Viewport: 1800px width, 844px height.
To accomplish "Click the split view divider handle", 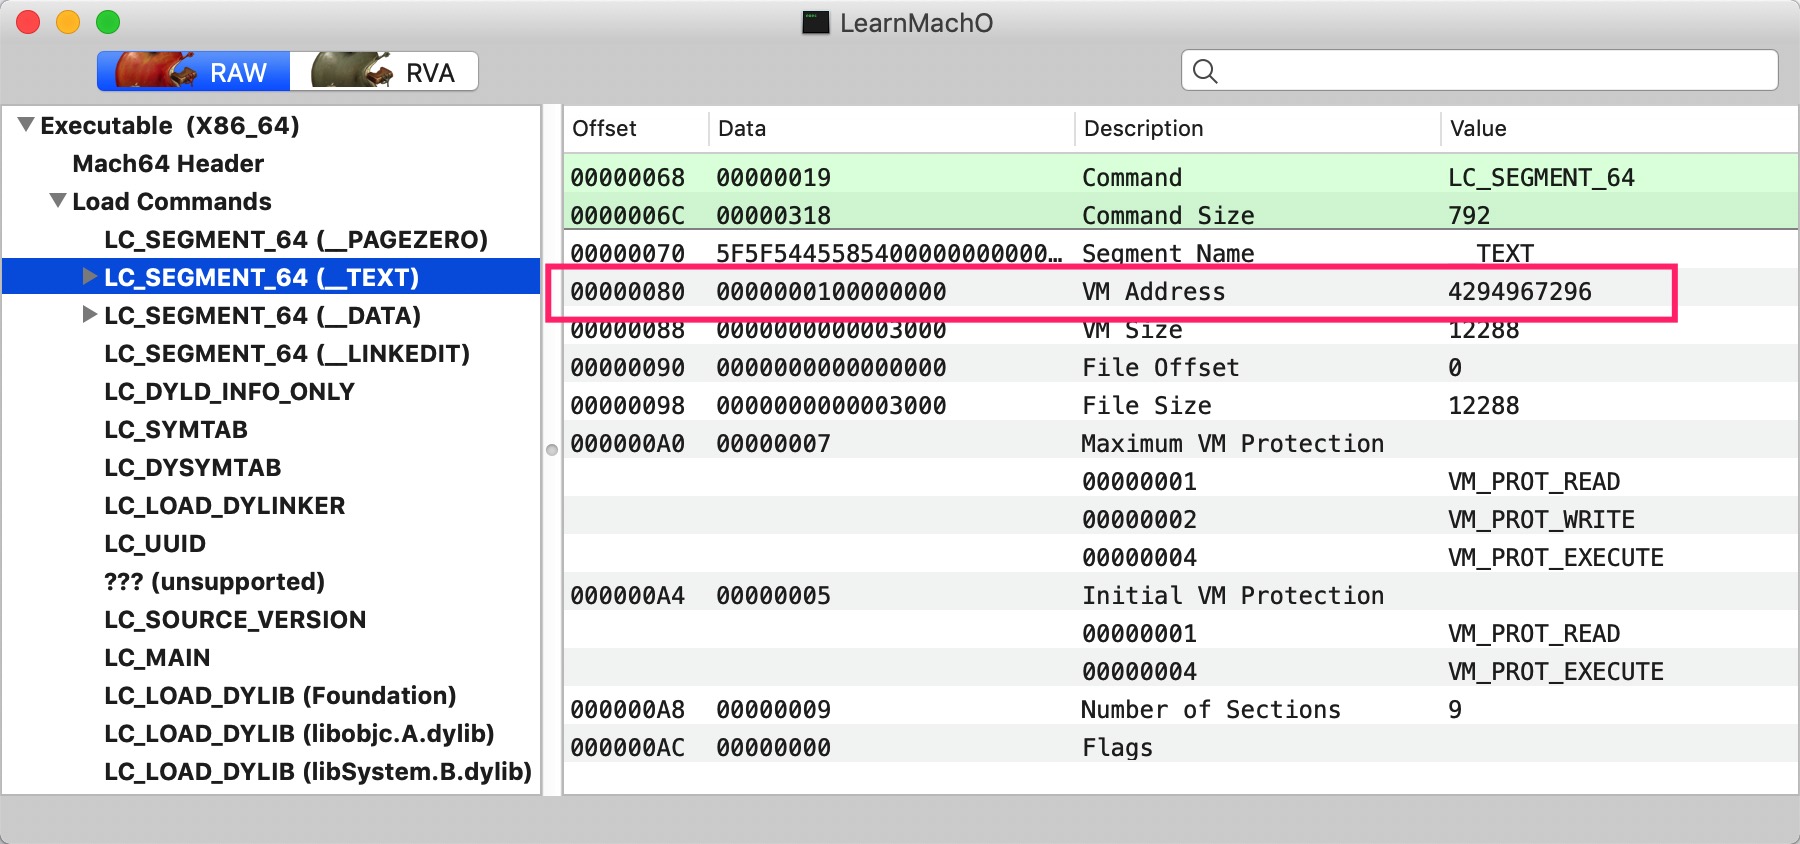I will click(552, 450).
